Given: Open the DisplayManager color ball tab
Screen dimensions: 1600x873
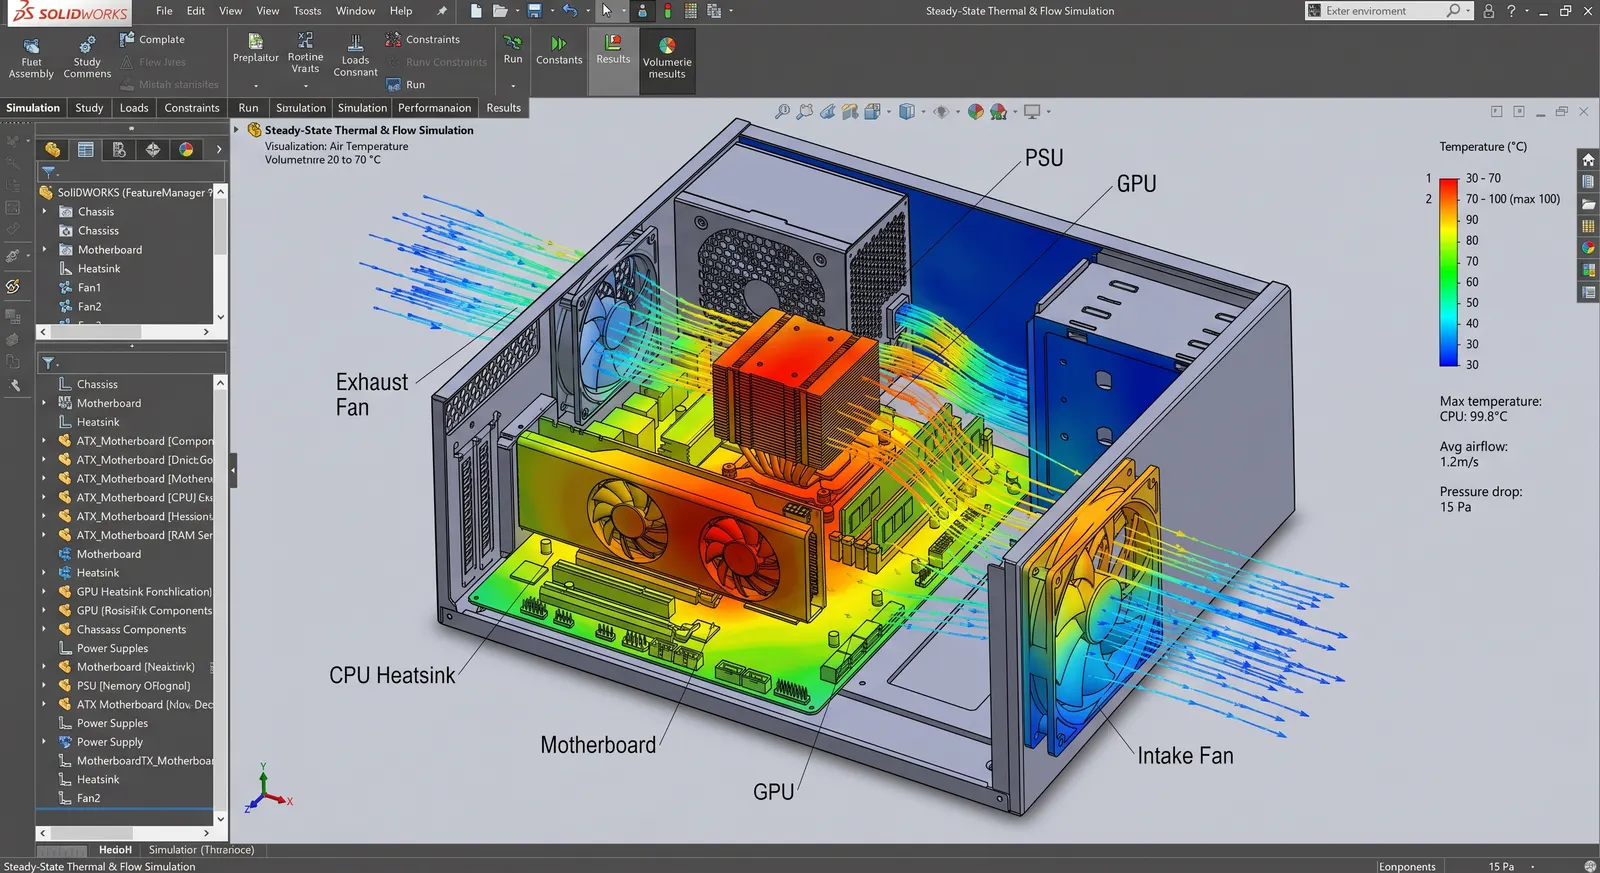Looking at the screenshot, I should tap(186, 150).
